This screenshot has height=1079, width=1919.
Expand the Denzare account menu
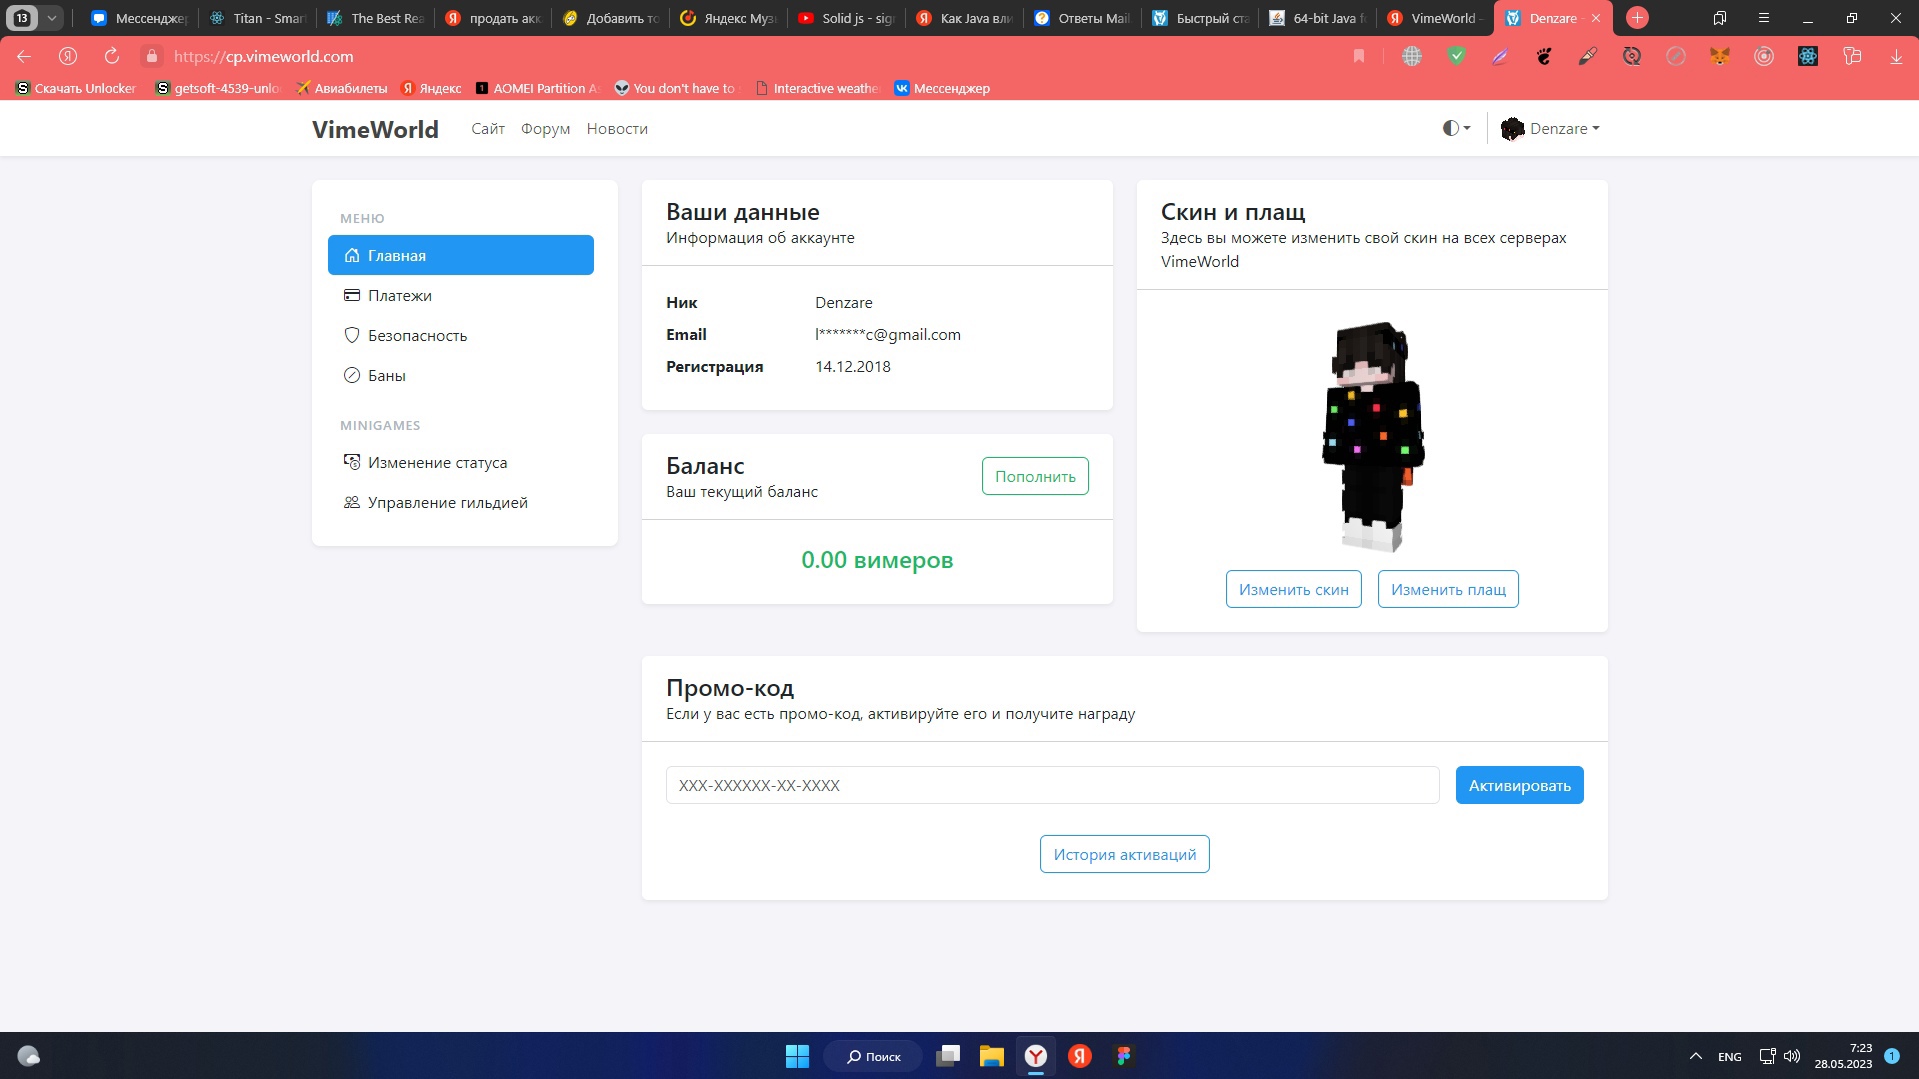pyautogui.click(x=1550, y=128)
